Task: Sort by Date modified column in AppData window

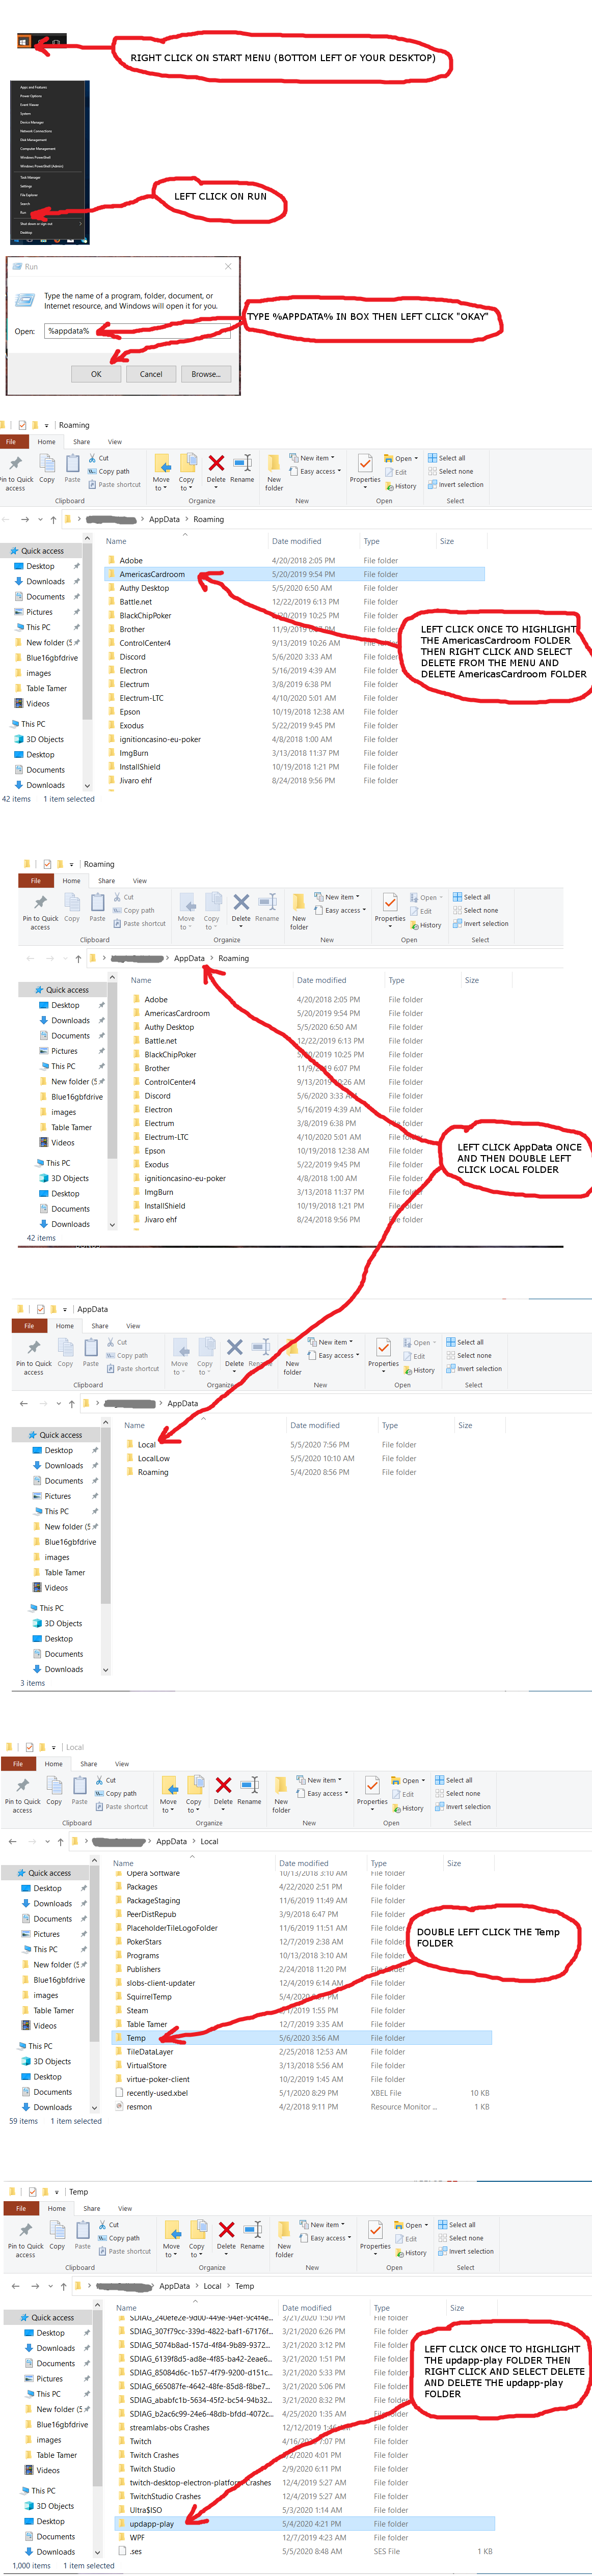Action: tap(315, 1425)
